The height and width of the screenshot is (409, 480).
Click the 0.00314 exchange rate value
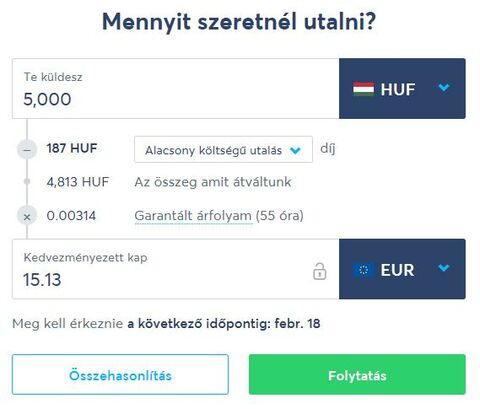click(71, 216)
